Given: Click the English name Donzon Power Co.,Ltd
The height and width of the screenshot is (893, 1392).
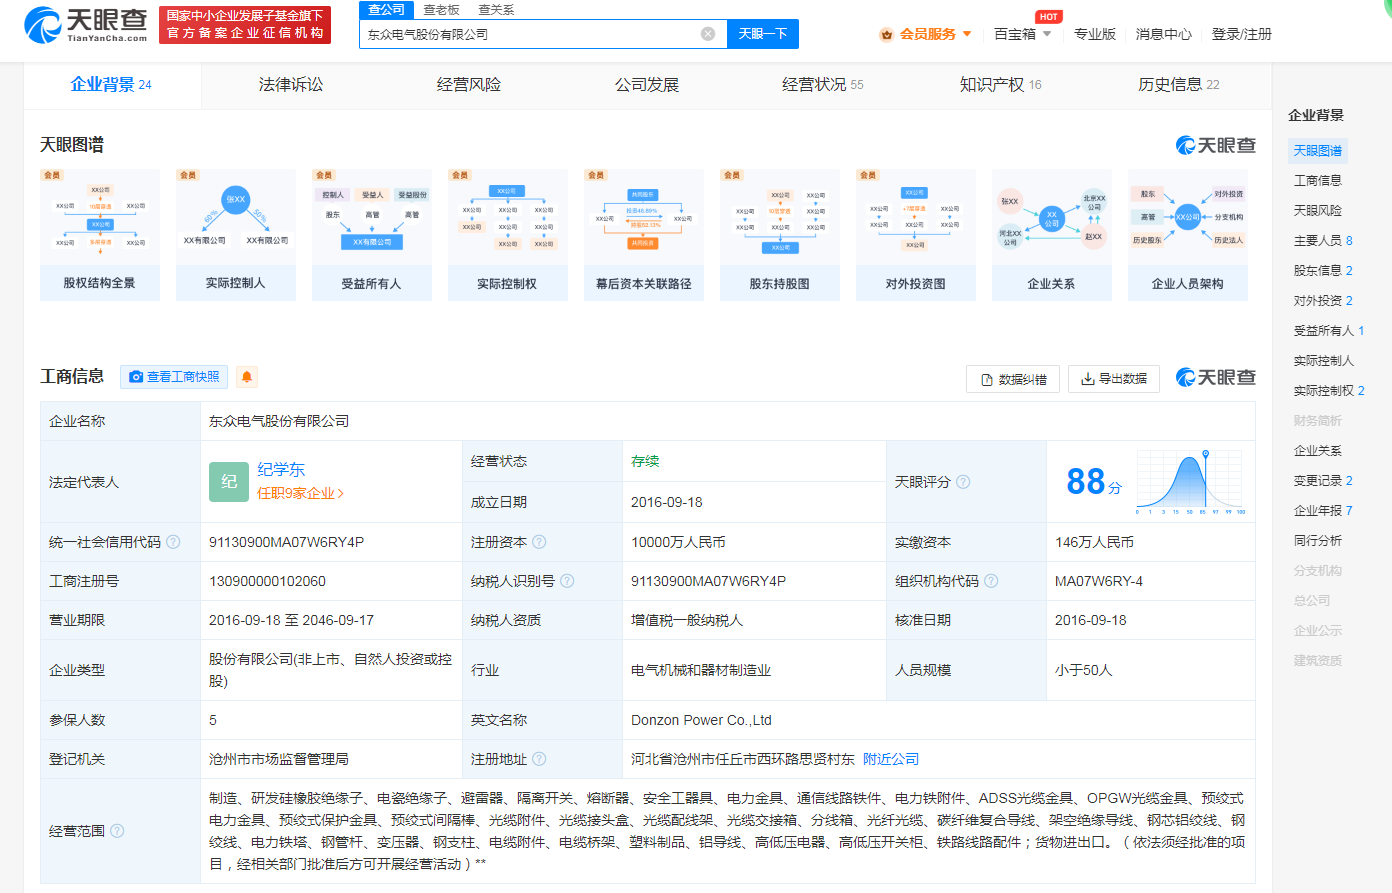Looking at the screenshot, I should tap(701, 720).
